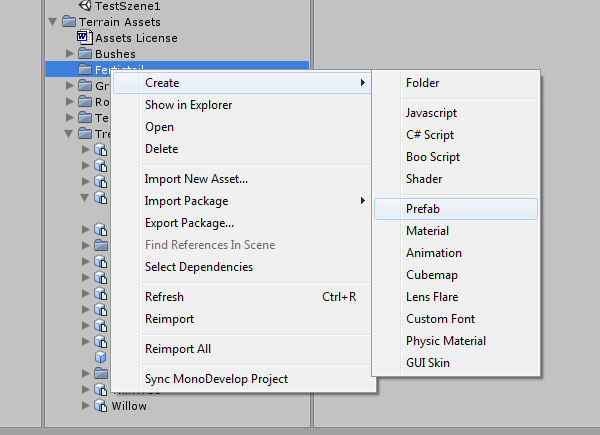Click Delete in the context menu

(161, 149)
